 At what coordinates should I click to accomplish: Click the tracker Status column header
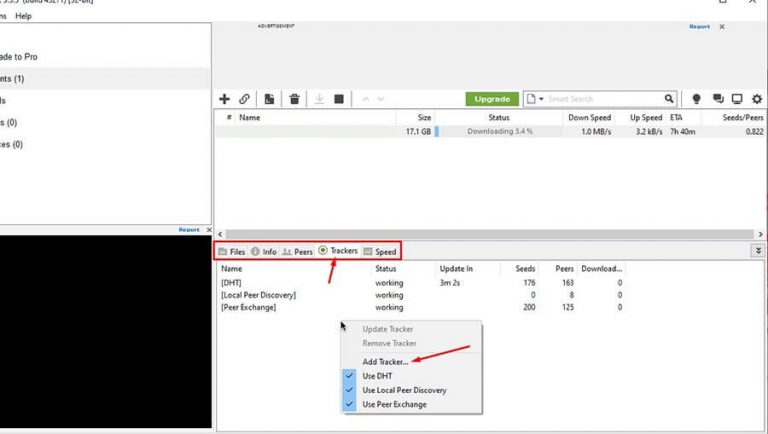tap(385, 268)
